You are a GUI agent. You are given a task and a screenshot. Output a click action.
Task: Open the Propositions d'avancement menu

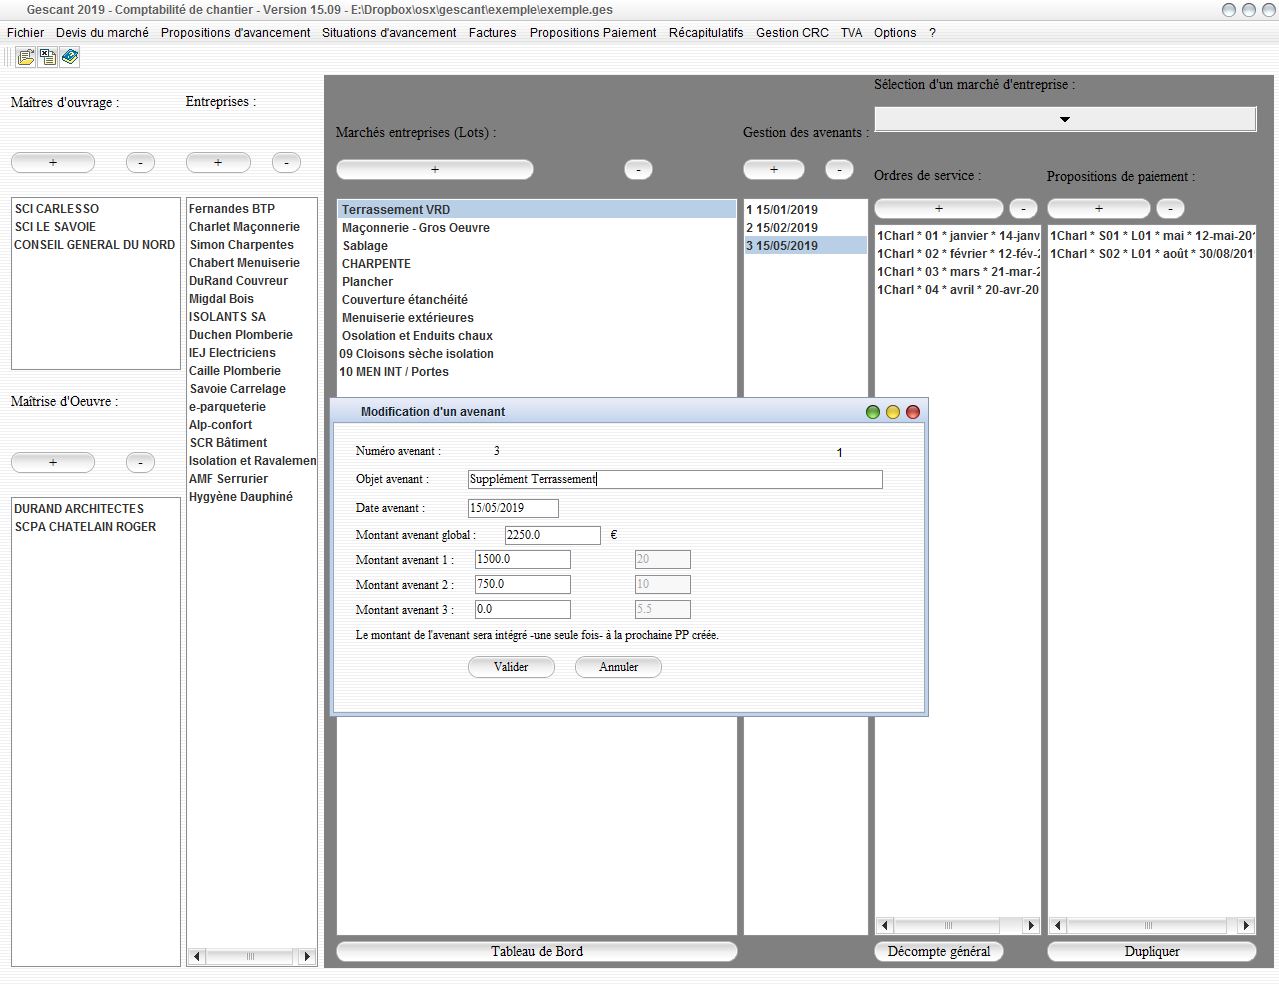click(x=235, y=33)
